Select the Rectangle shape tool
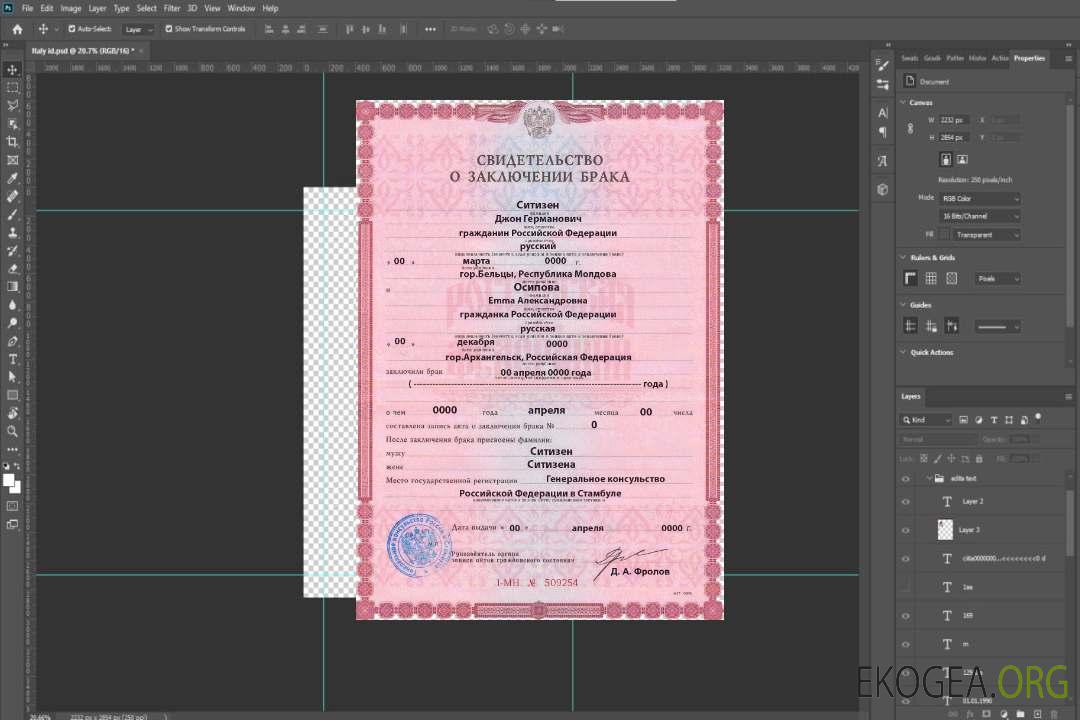This screenshot has width=1080, height=720. 12,395
